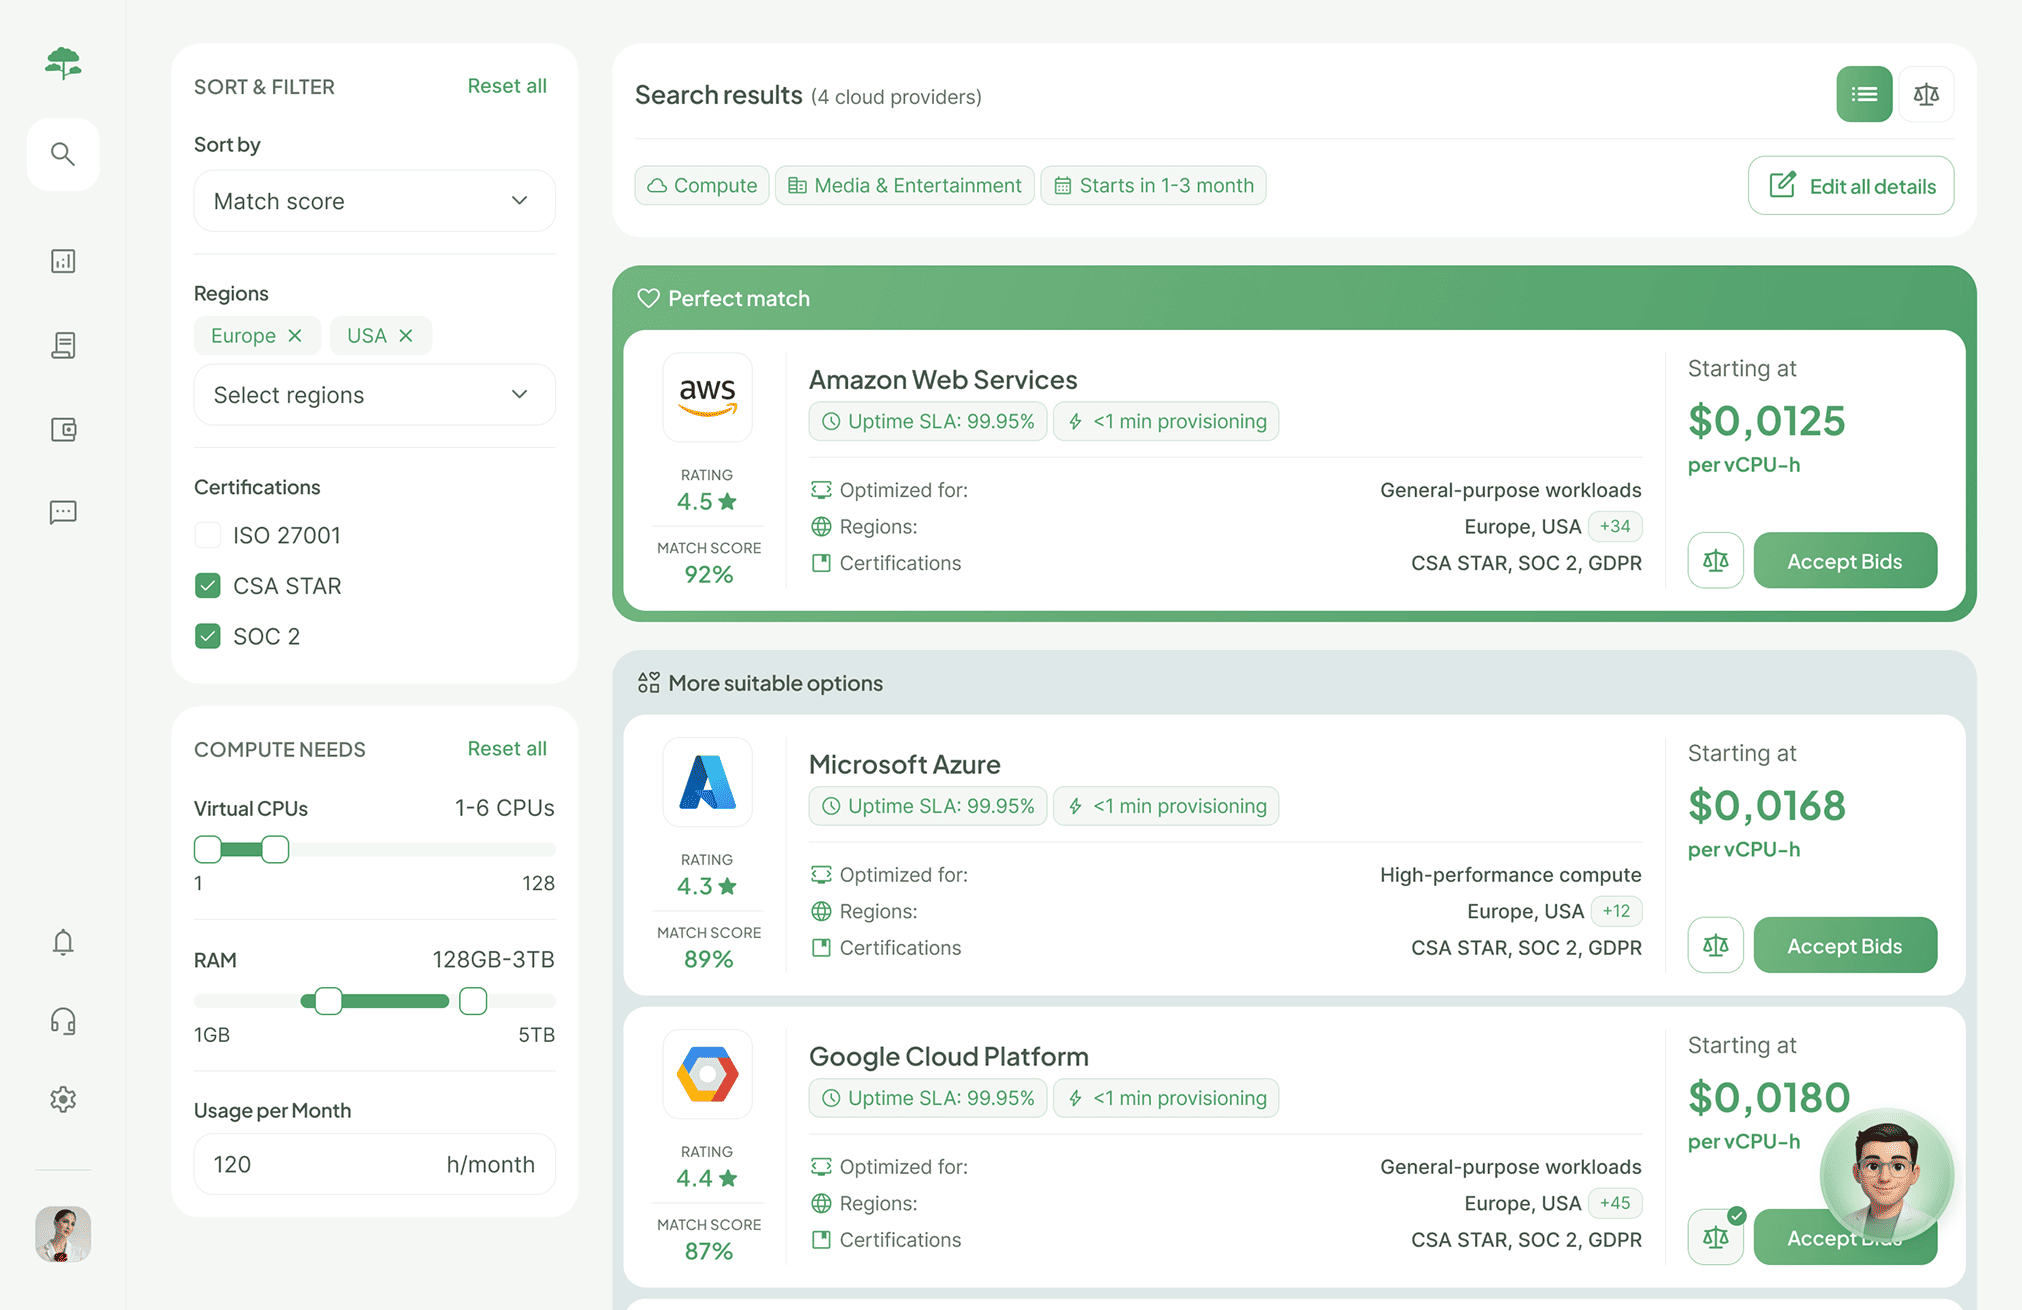
Task: Open the chat messages sidebar icon
Action: [x=63, y=512]
